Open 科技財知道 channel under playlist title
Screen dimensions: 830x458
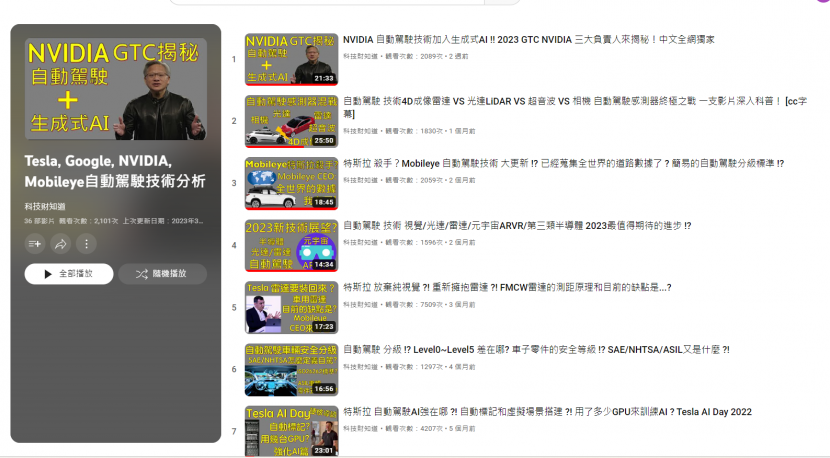tap(45, 206)
